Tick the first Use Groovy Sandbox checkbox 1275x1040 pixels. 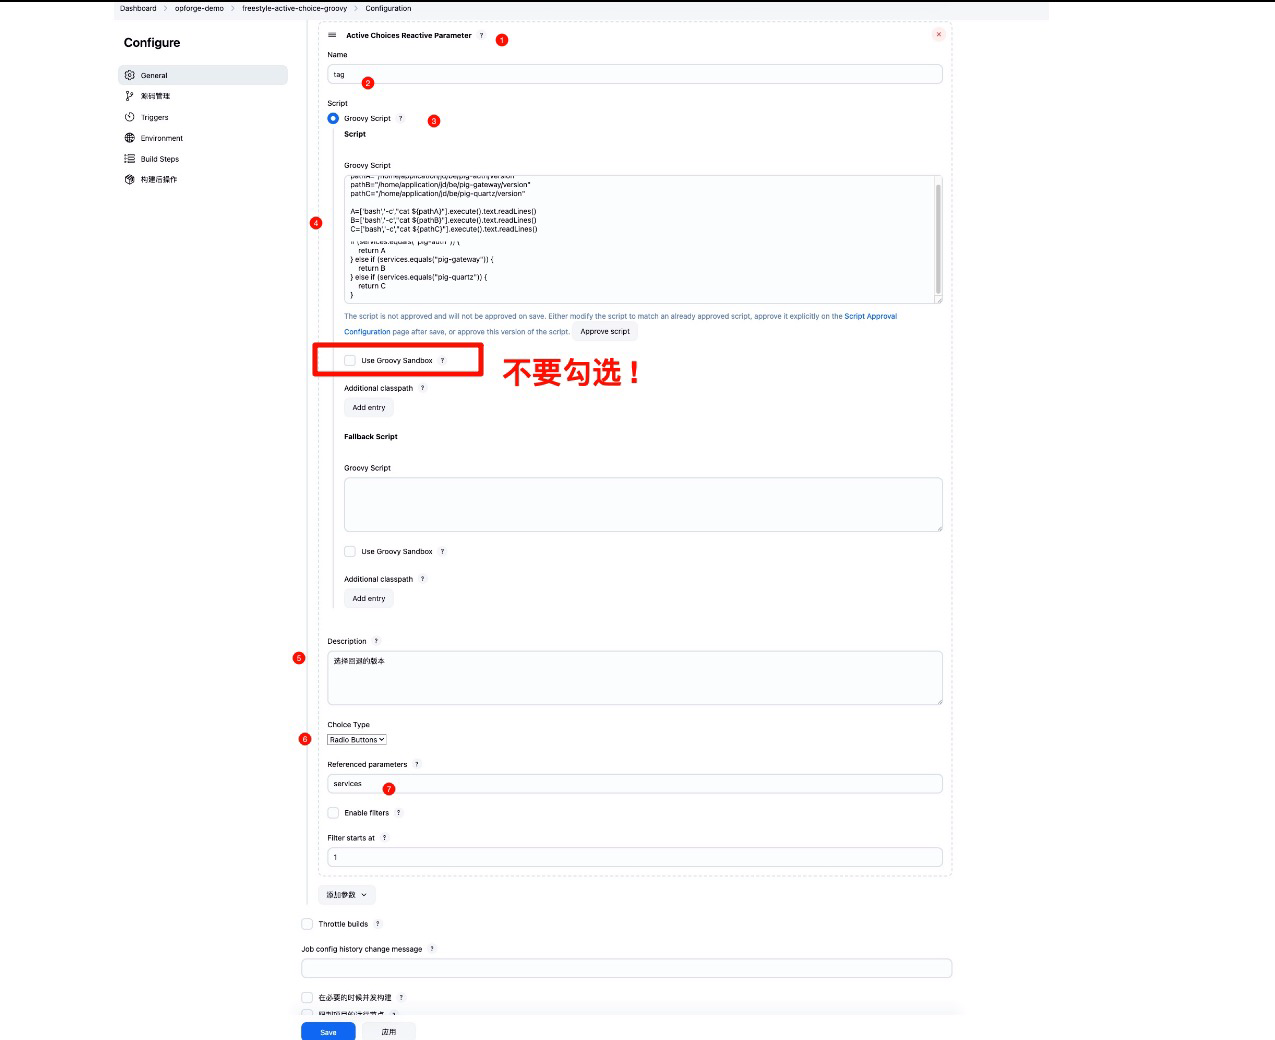click(x=350, y=360)
